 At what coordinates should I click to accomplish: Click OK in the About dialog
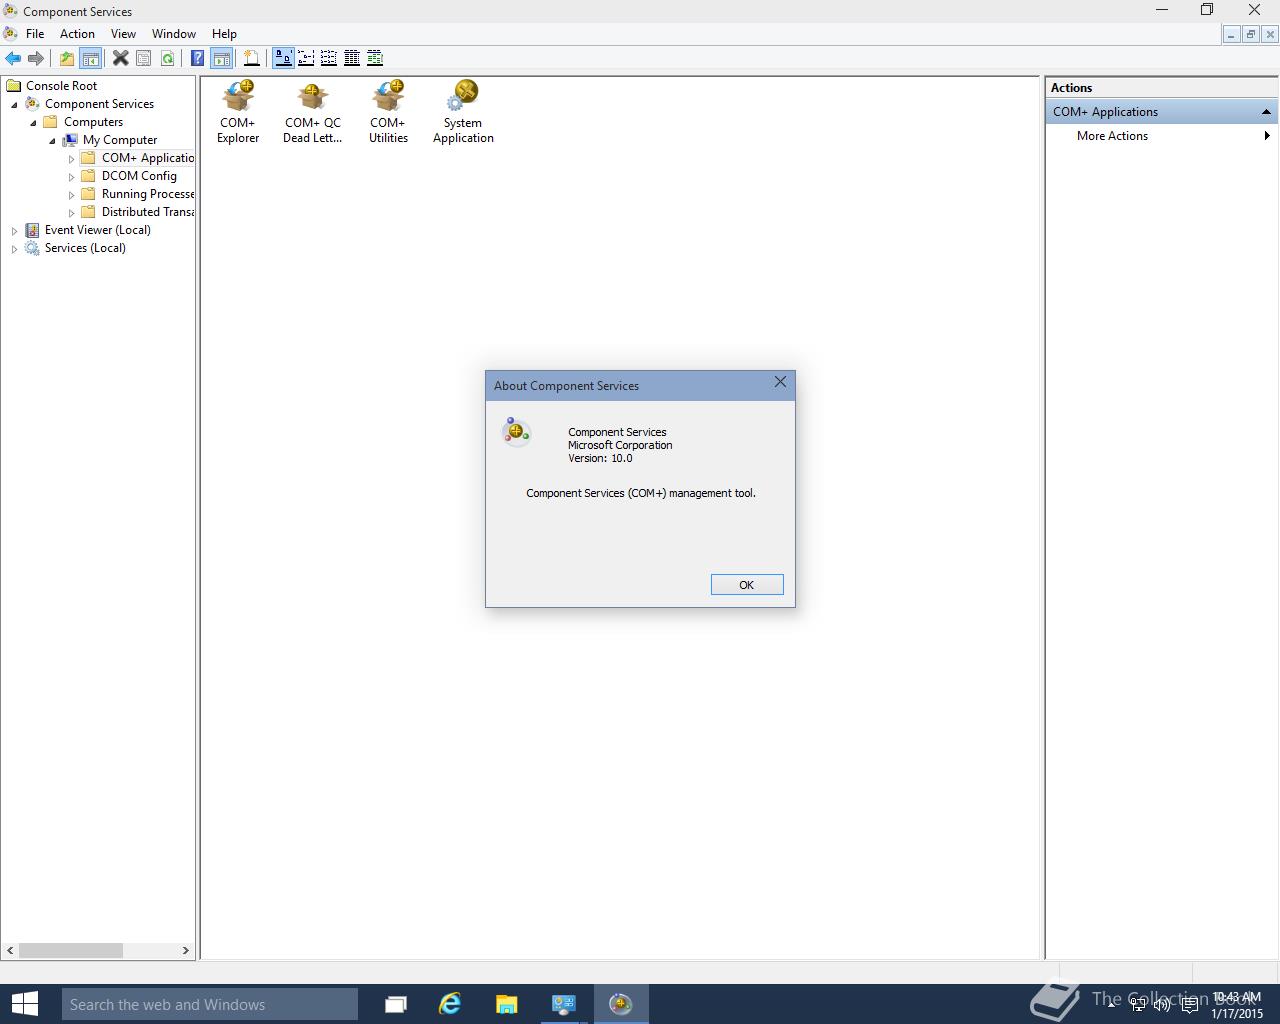click(x=747, y=585)
